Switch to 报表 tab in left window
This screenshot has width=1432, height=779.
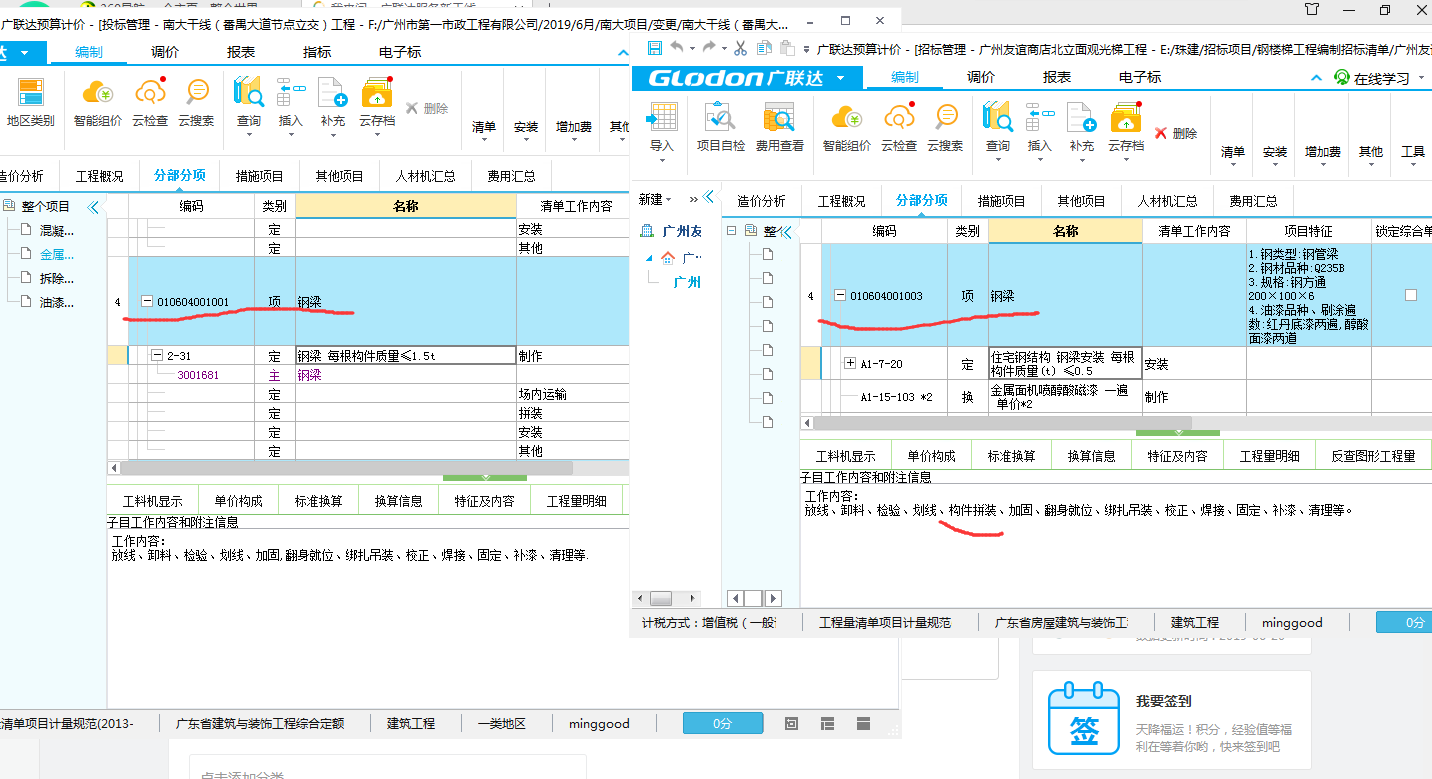(x=240, y=52)
